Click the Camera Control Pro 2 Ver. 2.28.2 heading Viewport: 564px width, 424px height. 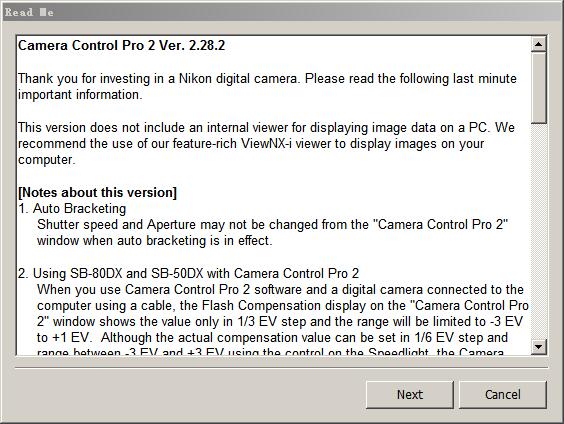tap(122, 45)
